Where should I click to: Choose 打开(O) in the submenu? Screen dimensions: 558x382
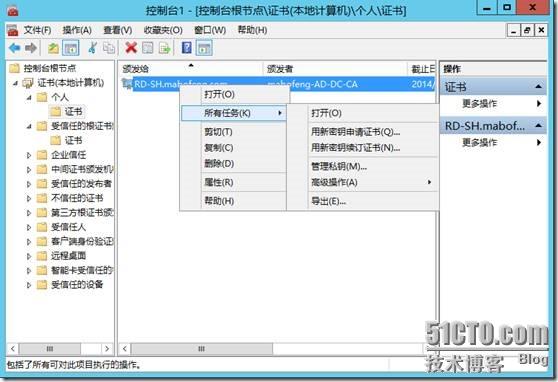point(363,113)
